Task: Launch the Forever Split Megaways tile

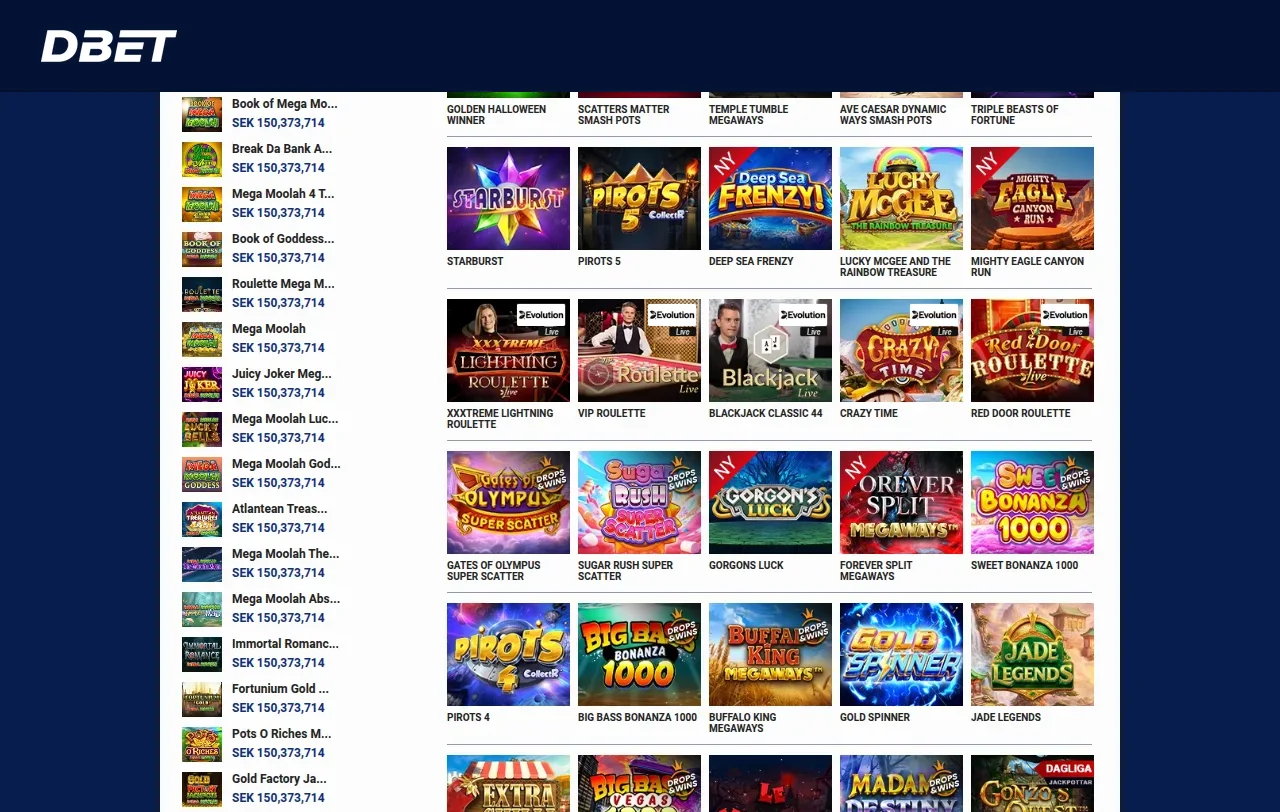Action: pos(901,502)
